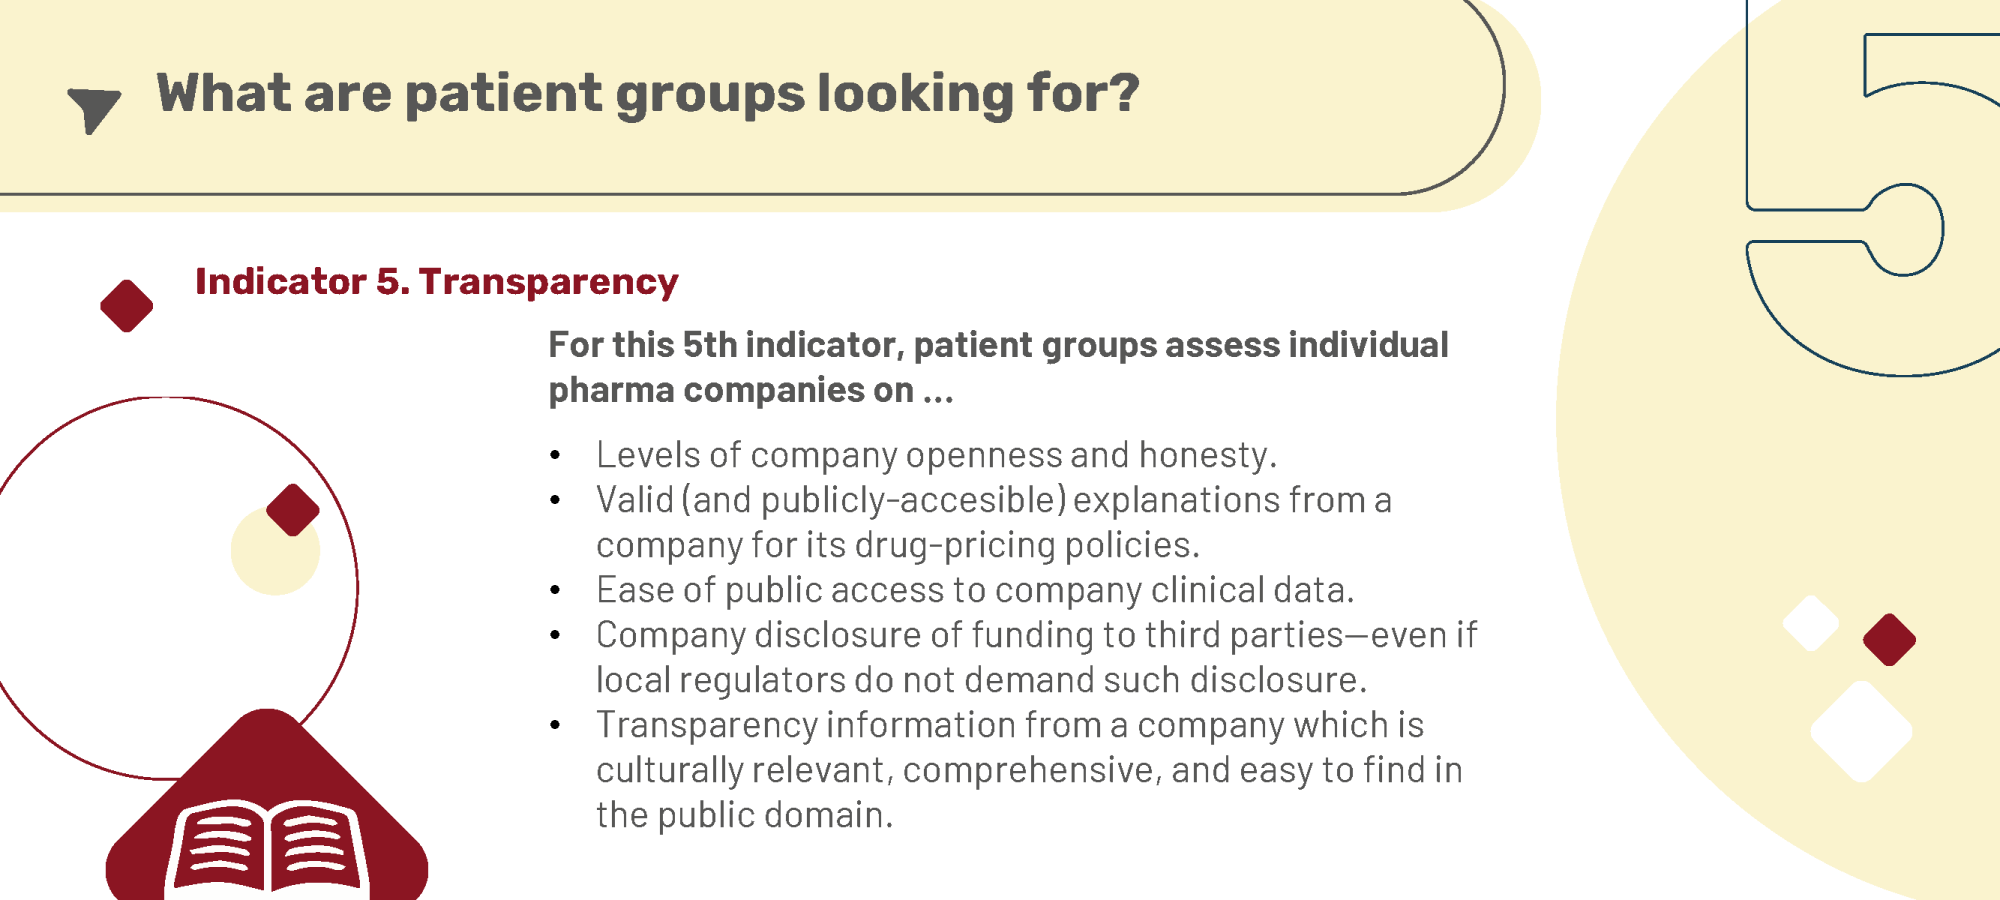
Task: Click the open book icon
Action: [x=267, y=846]
